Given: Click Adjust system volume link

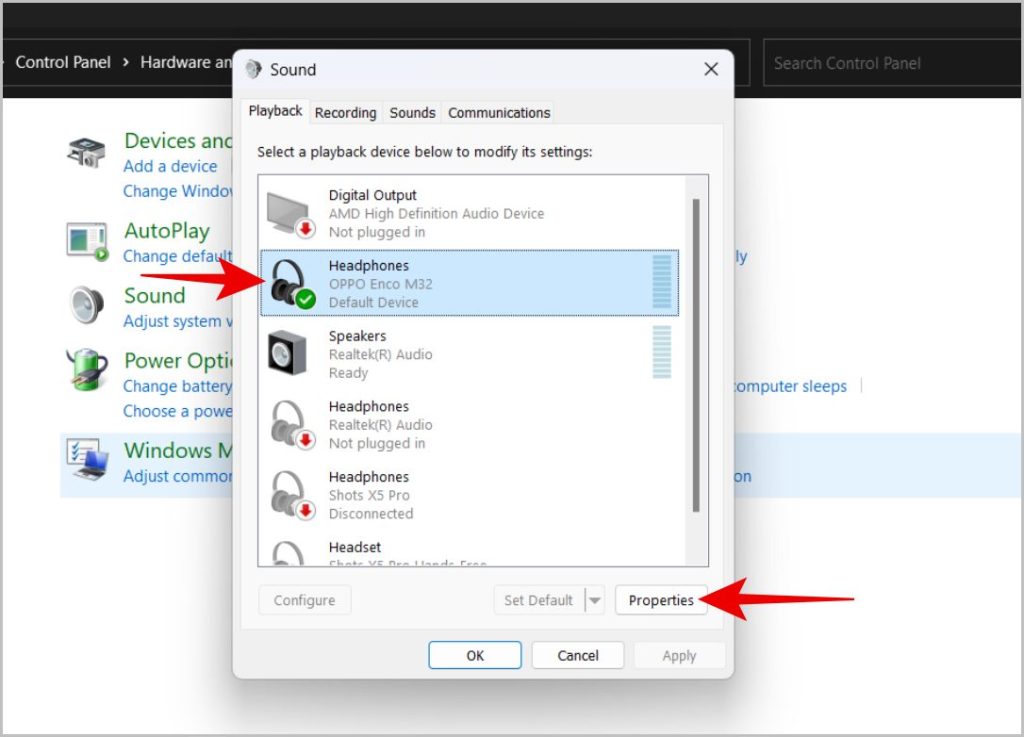Looking at the screenshot, I should coord(178,321).
